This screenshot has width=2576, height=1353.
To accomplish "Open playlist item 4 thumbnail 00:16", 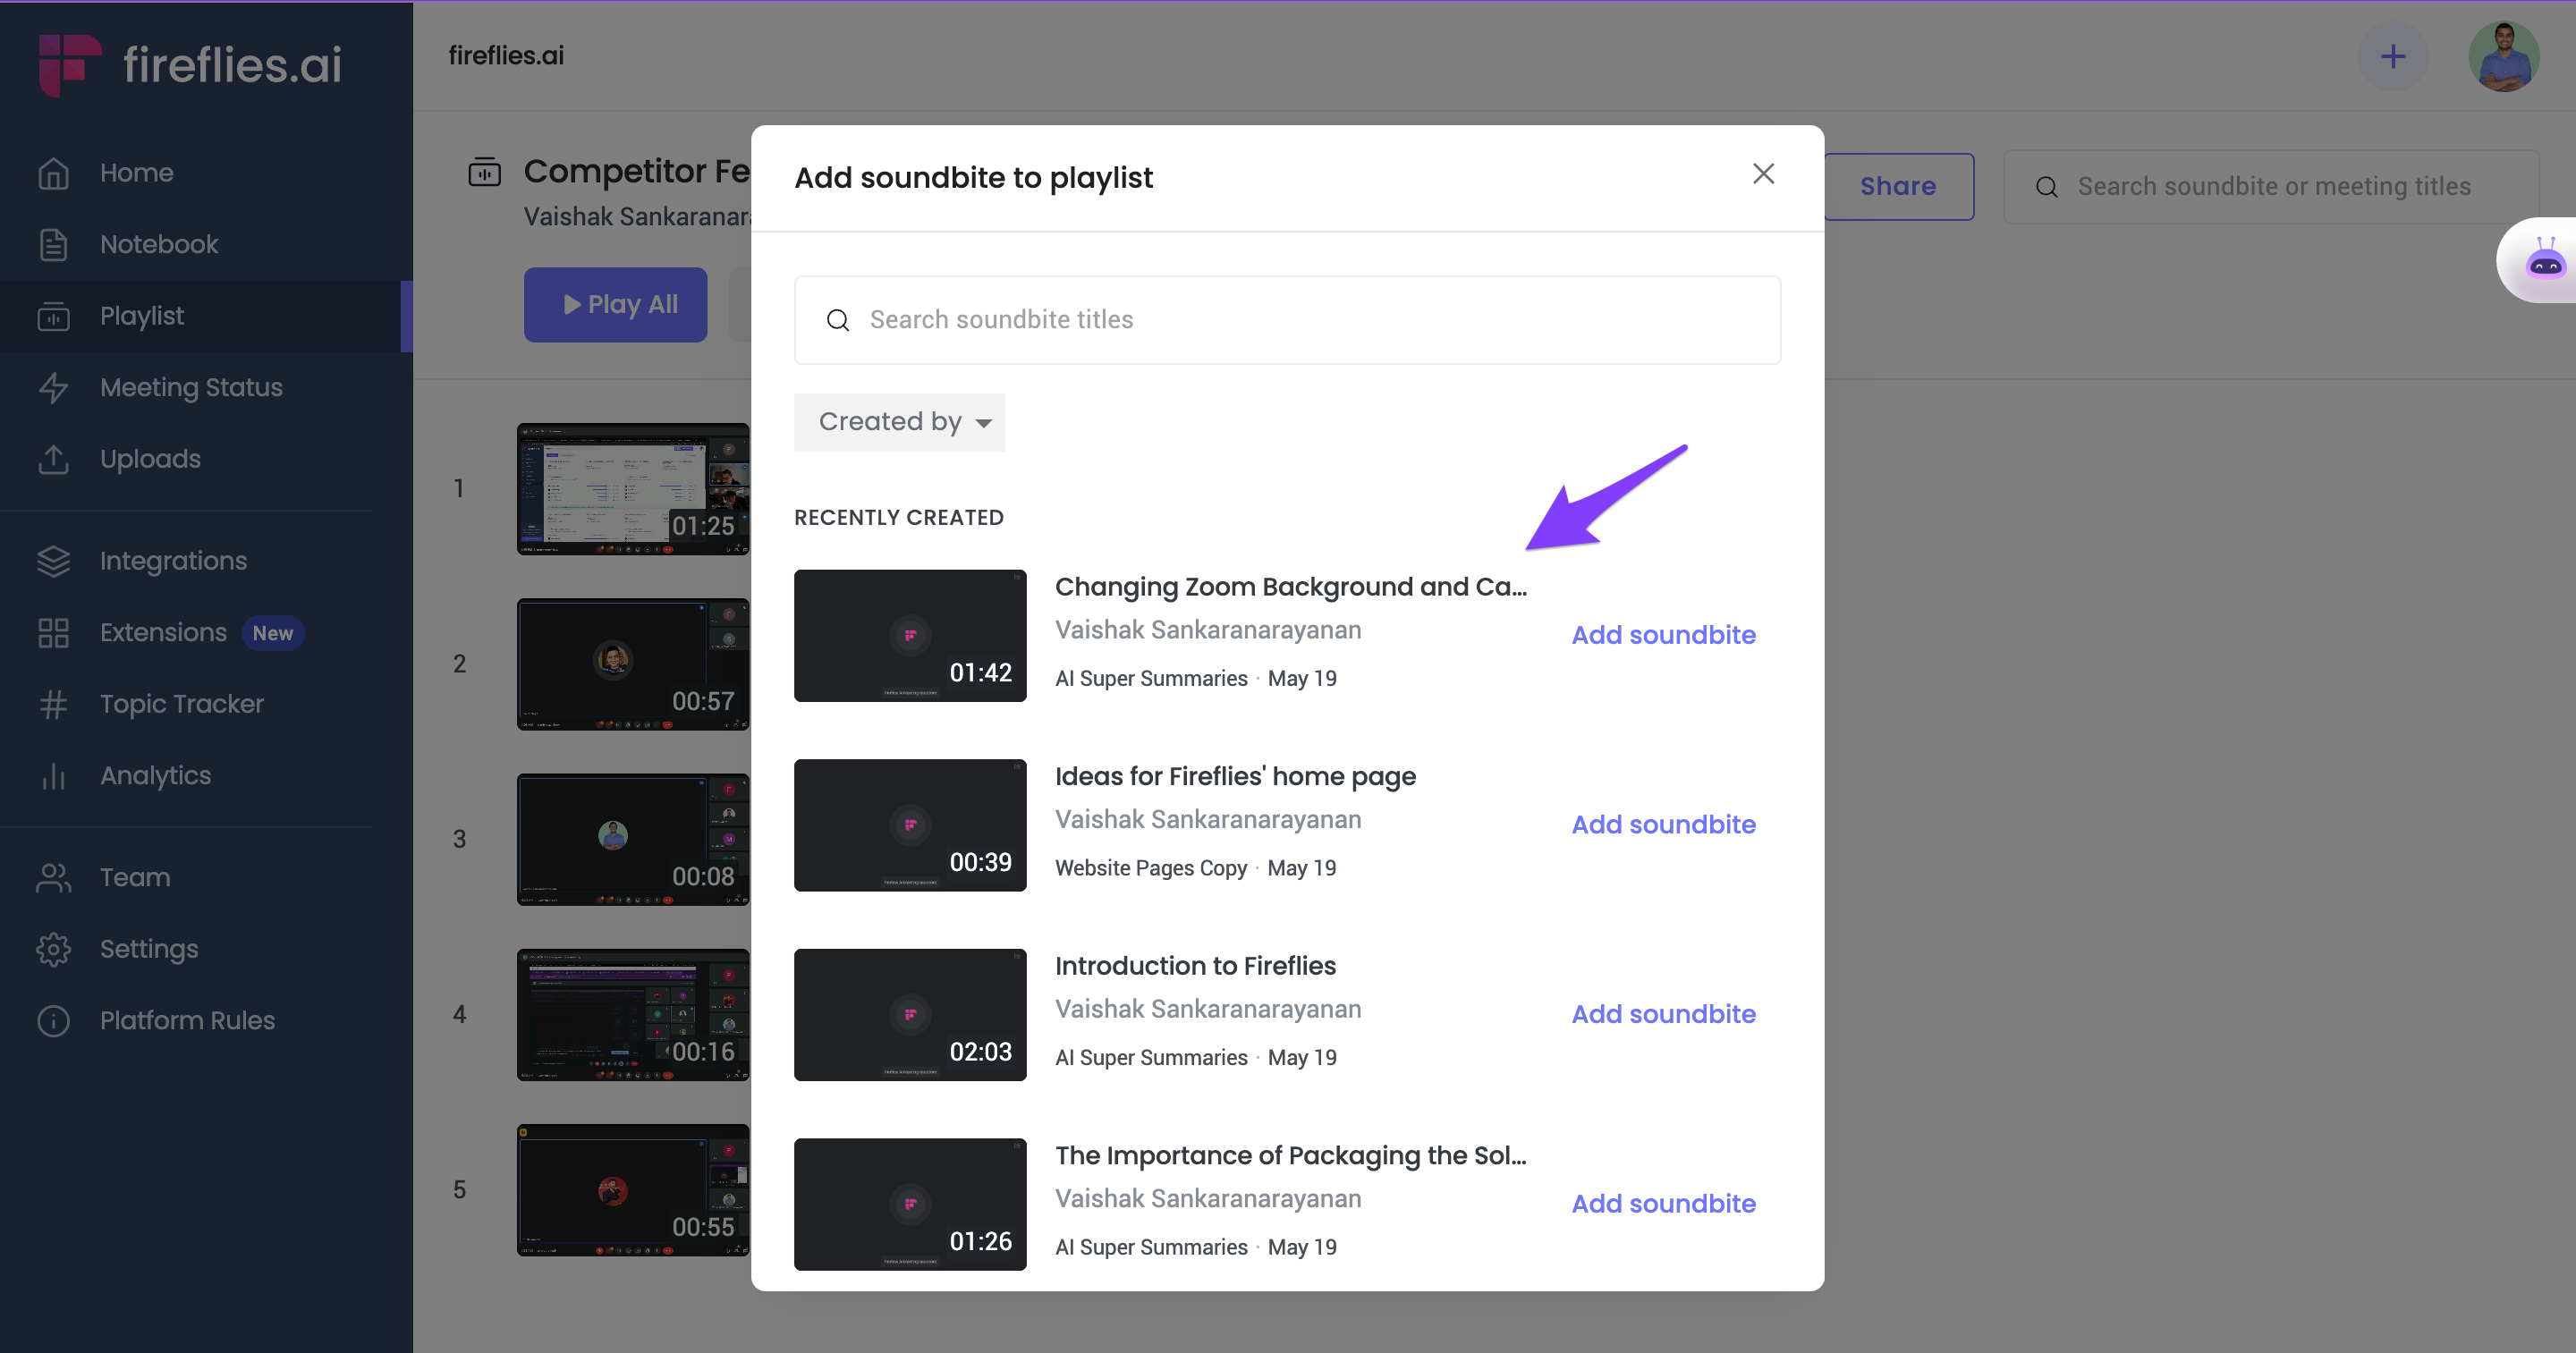I will 633,1015.
